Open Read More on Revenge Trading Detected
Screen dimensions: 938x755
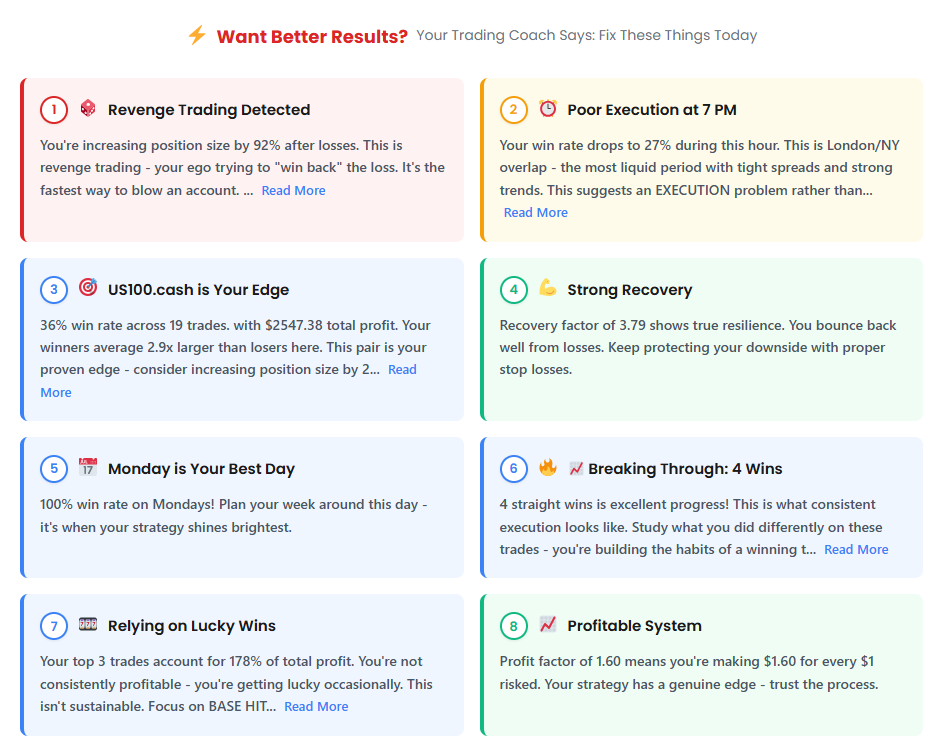coord(293,189)
